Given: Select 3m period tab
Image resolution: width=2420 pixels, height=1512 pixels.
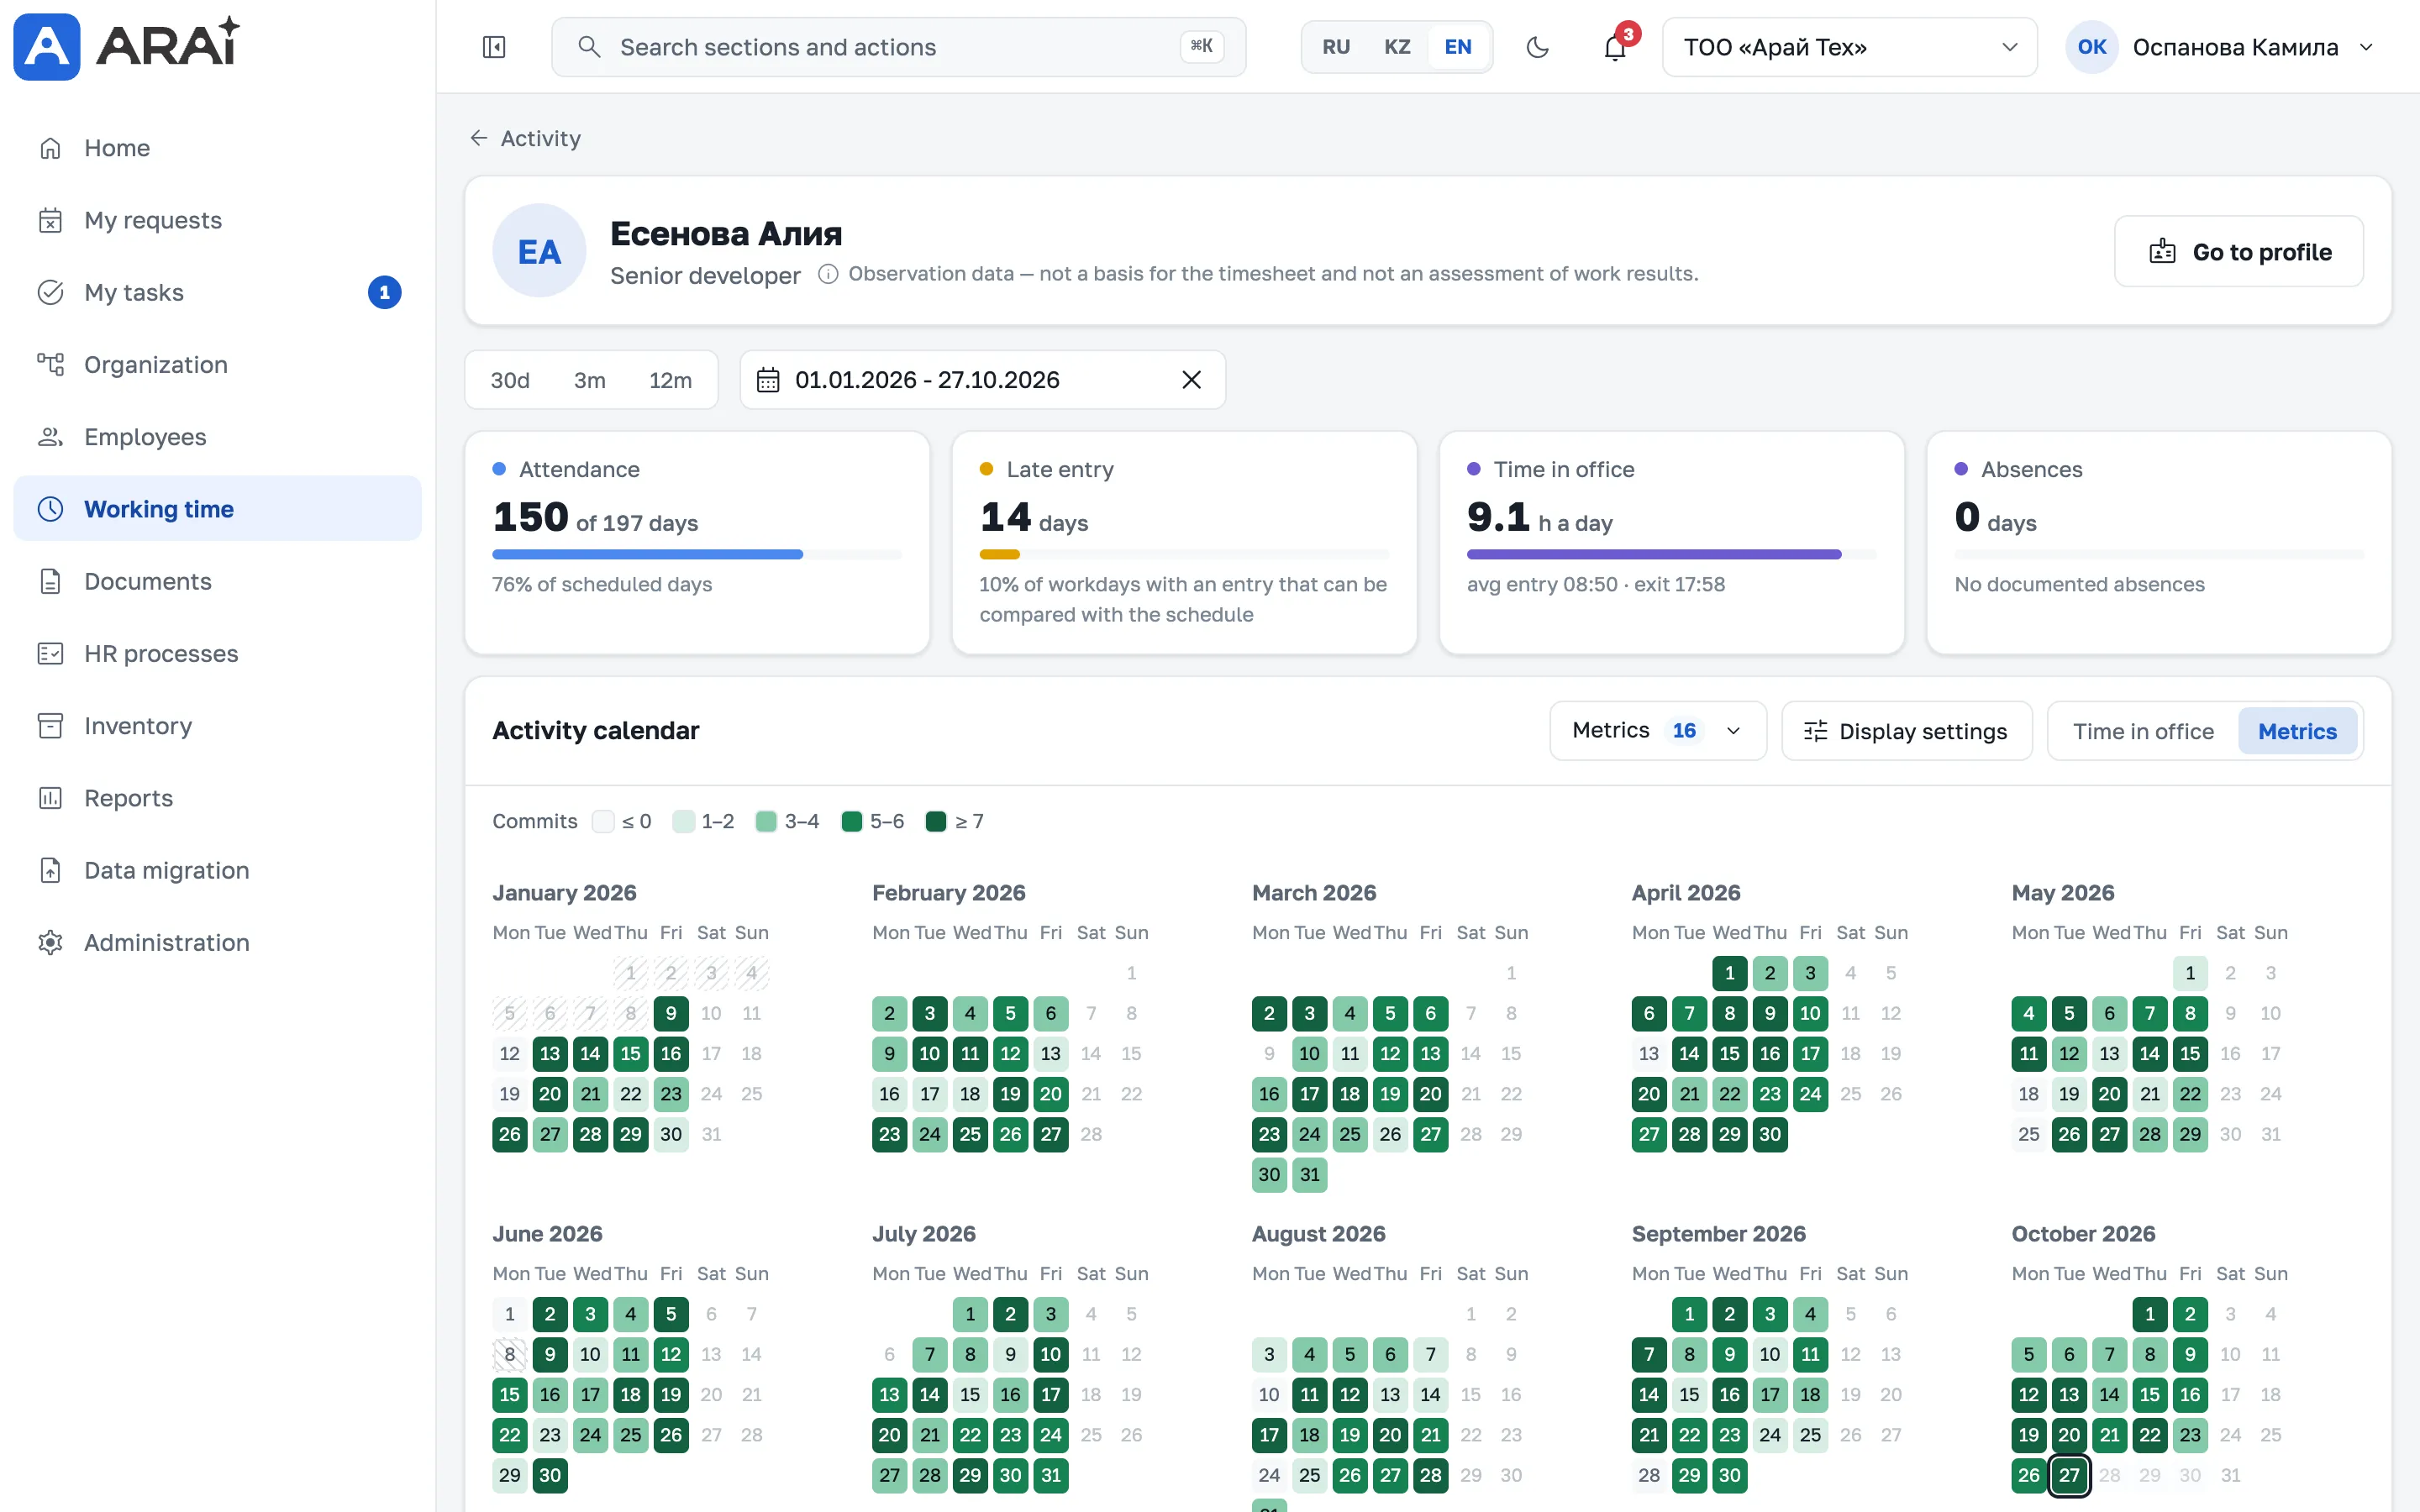Looking at the screenshot, I should tap(590, 380).
